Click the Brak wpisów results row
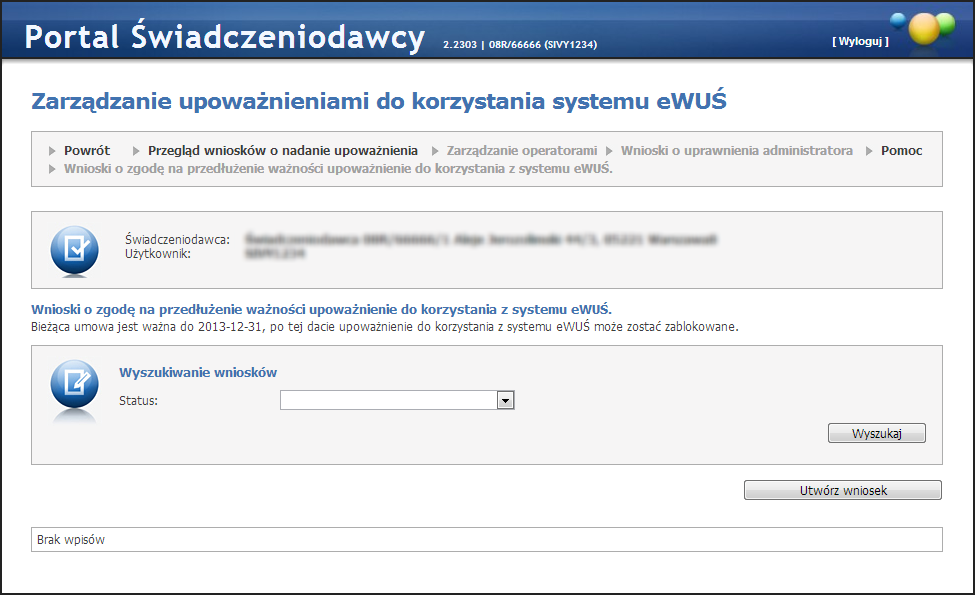 coord(487,540)
